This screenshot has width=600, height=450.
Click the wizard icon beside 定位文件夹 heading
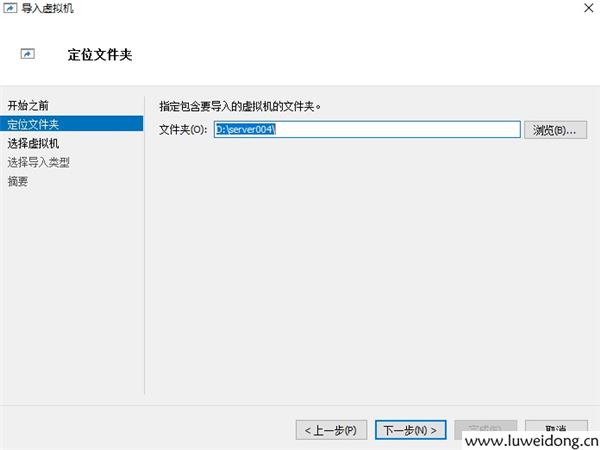click(x=27, y=54)
